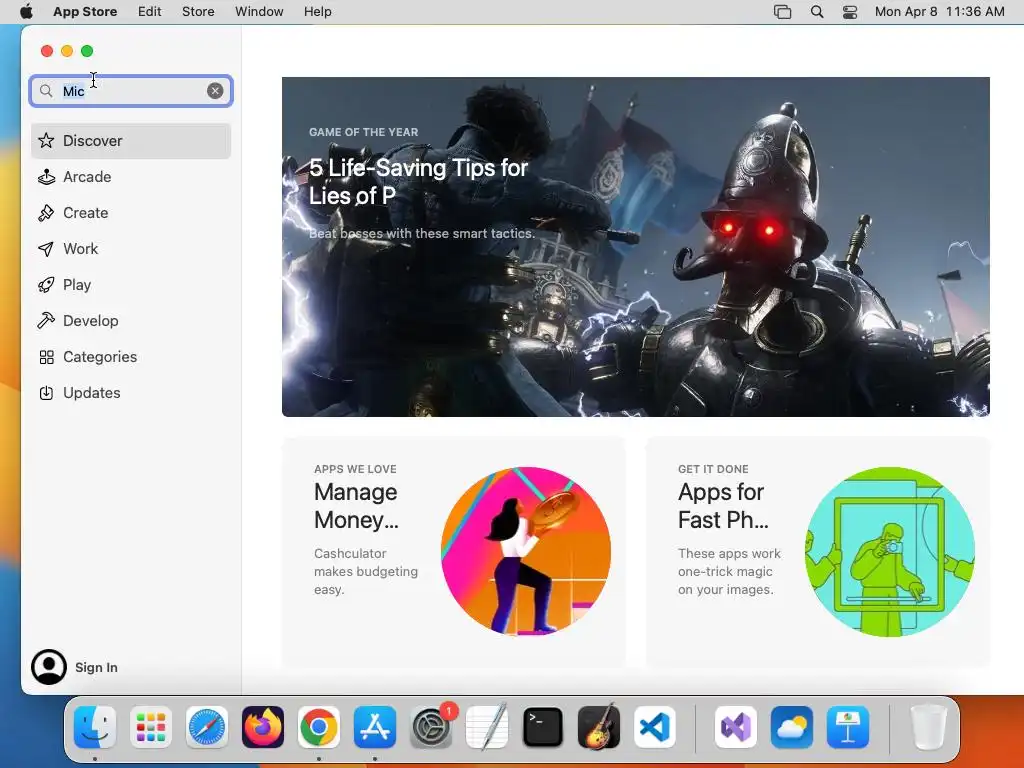1024x768 pixels.
Task: Open Control Center in menu bar
Action: [850, 12]
